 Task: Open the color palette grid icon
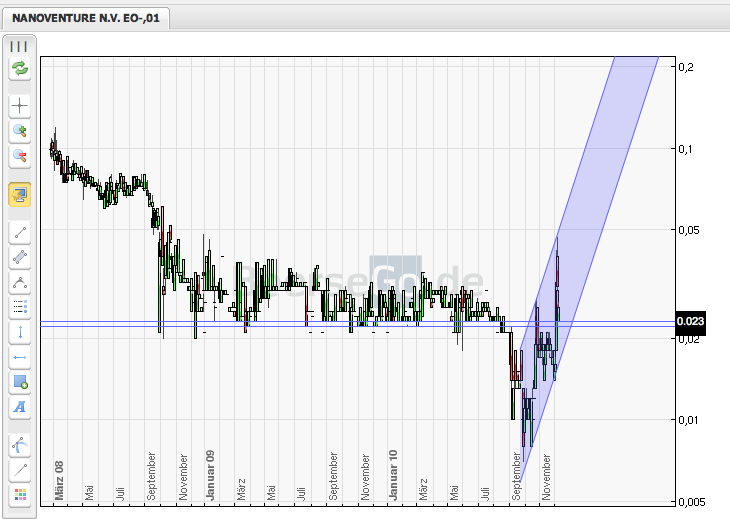(20, 495)
